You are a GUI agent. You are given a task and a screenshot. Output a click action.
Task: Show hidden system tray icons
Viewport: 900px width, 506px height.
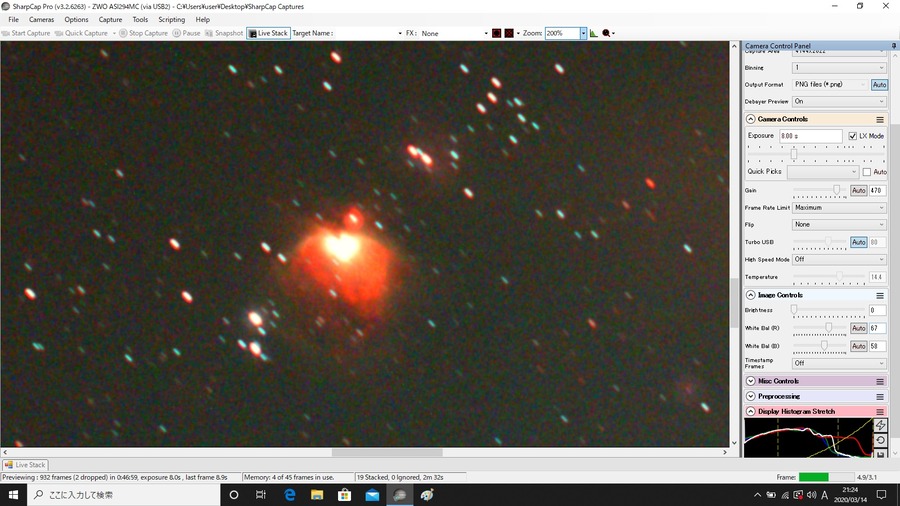(757, 495)
